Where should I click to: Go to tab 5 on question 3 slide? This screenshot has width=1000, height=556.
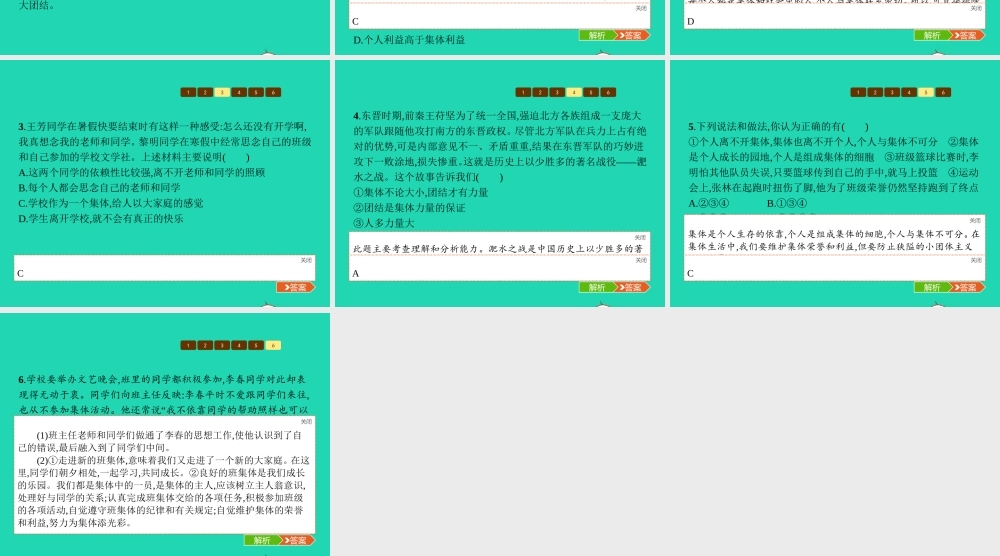pyautogui.click(x=256, y=92)
